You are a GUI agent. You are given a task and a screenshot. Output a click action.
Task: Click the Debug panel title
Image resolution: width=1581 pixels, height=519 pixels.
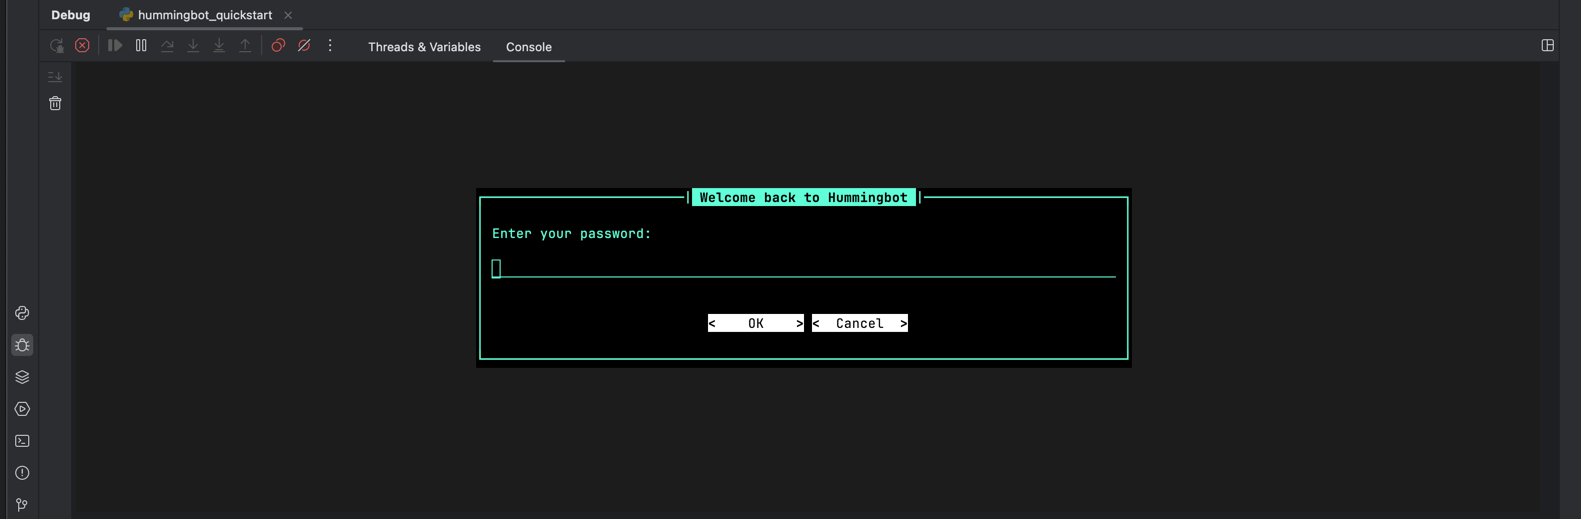[x=71, y=15]
